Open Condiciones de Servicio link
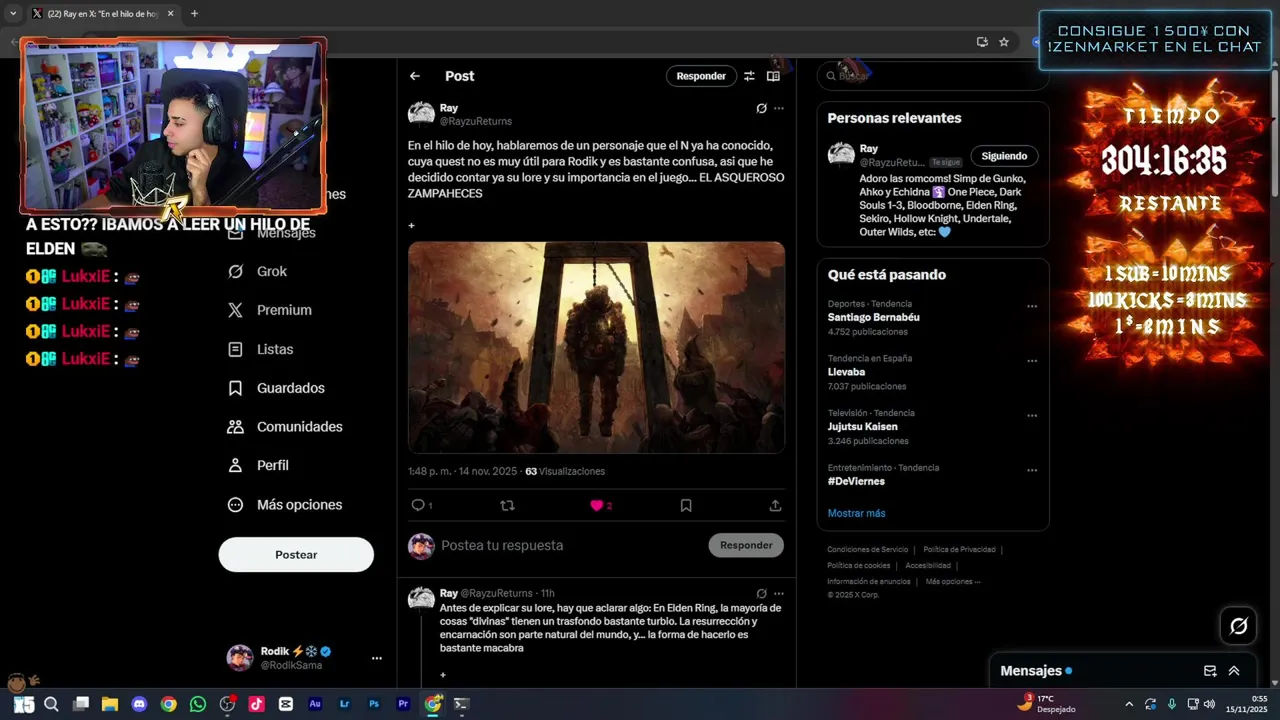This screenshot has width=1280, height=720. pos(867,549)
